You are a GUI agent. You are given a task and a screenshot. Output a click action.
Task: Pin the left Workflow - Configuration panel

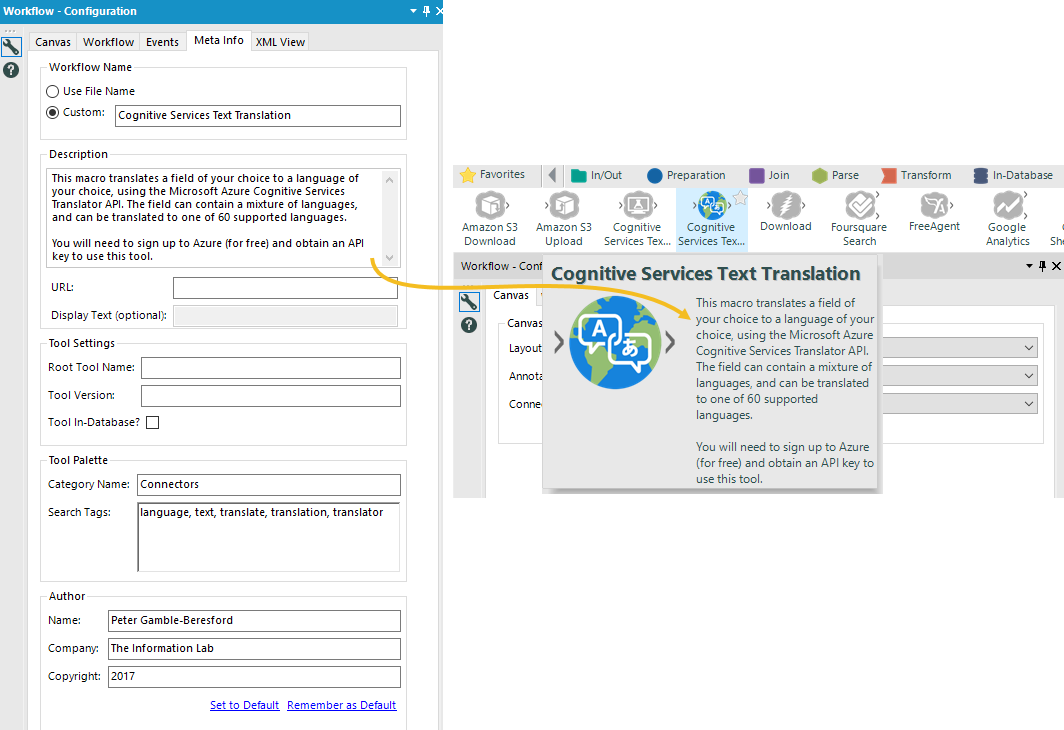426,11
